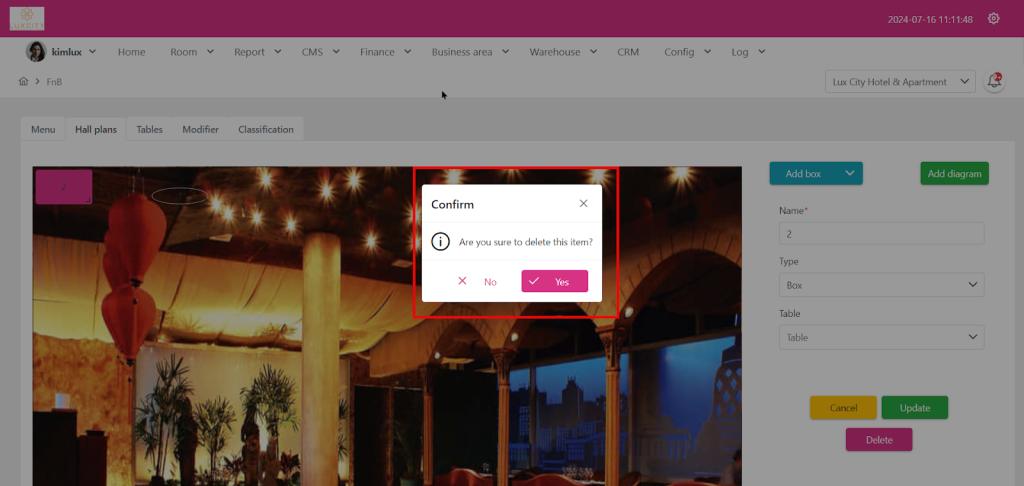
Task: Expand the Add box dropdown arrow
Action: (849, 174)
